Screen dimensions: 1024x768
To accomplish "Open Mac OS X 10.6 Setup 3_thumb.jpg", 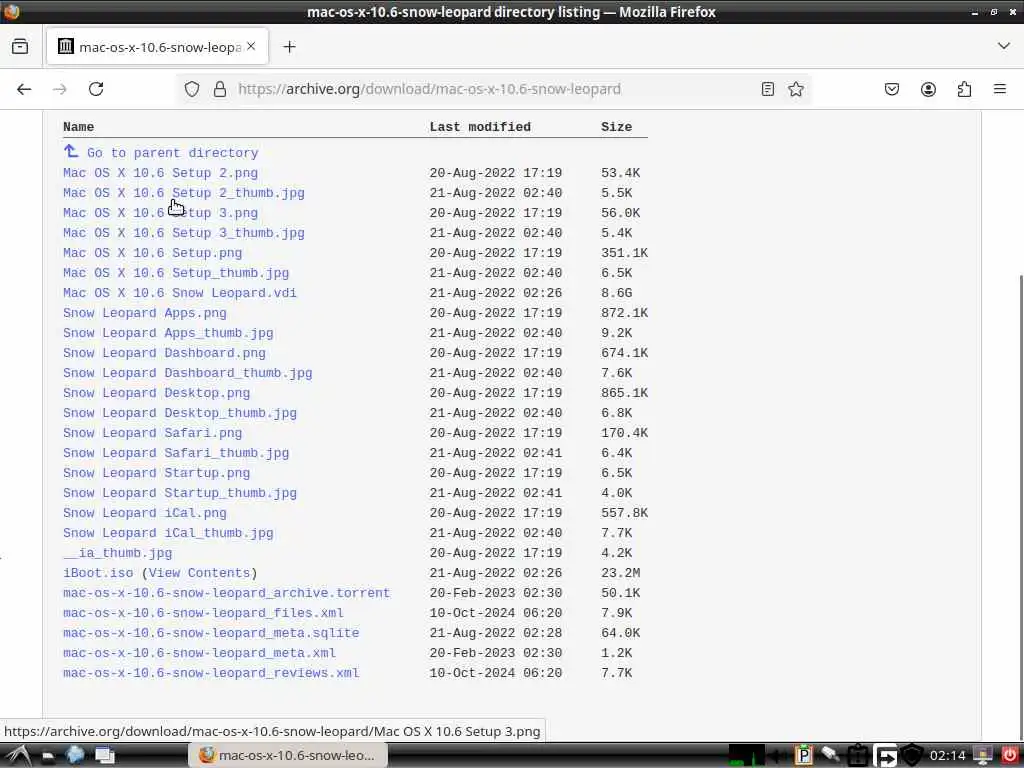I will click(184, 233).
